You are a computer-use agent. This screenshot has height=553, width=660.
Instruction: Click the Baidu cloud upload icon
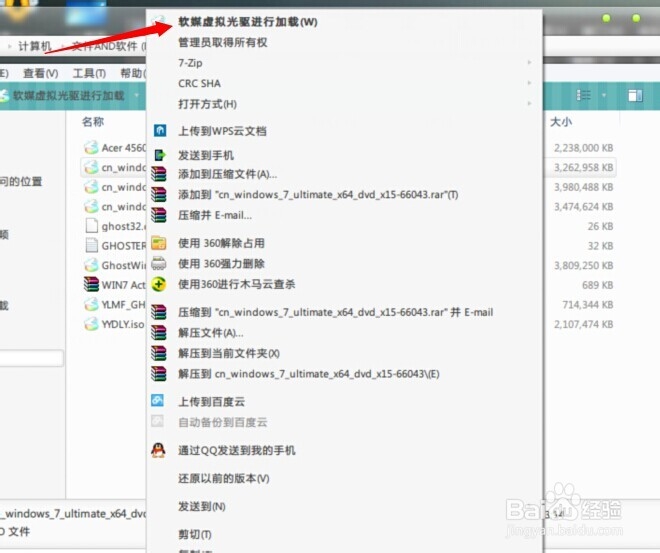(158, 400)
